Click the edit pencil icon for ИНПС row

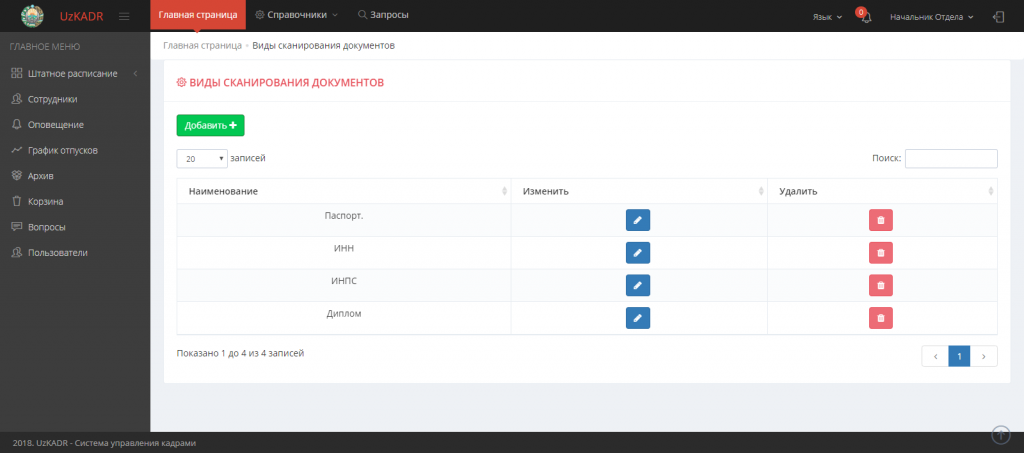coord(637,285)
